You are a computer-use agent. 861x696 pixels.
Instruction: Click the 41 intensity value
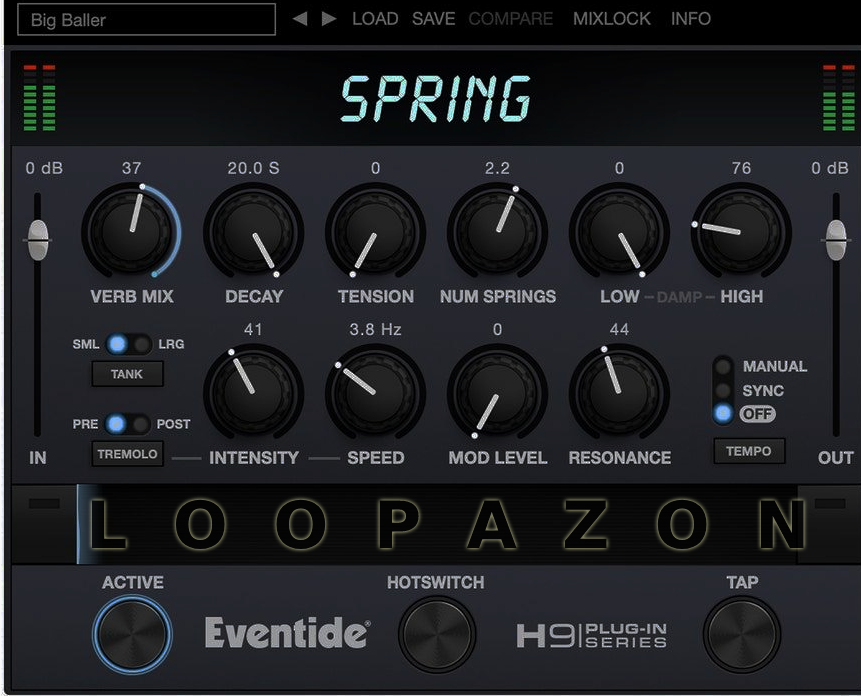pyautogui.click(x=253, y=329)
